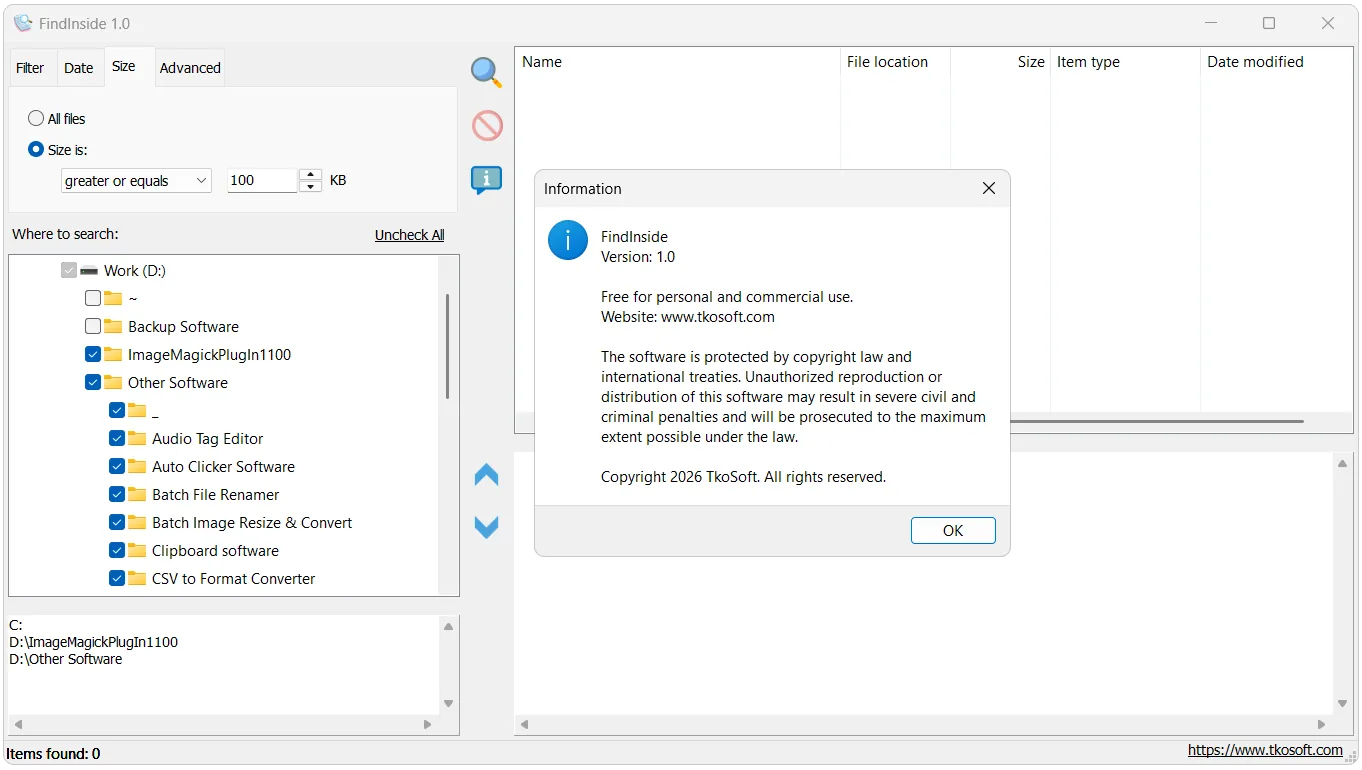
Task: Click the blue info icon in Information dialog
Action: [567, 240]
